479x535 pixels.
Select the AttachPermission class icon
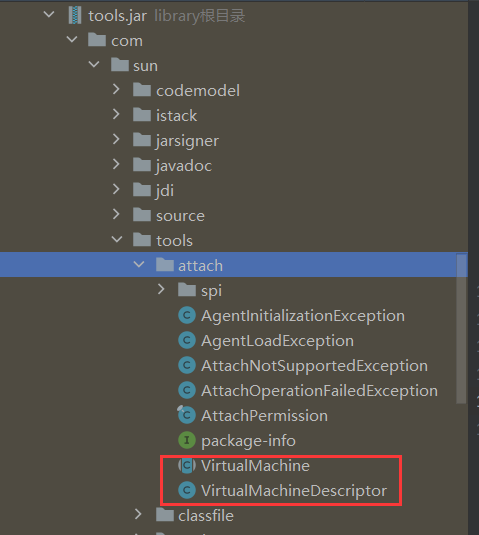[187, 415]
